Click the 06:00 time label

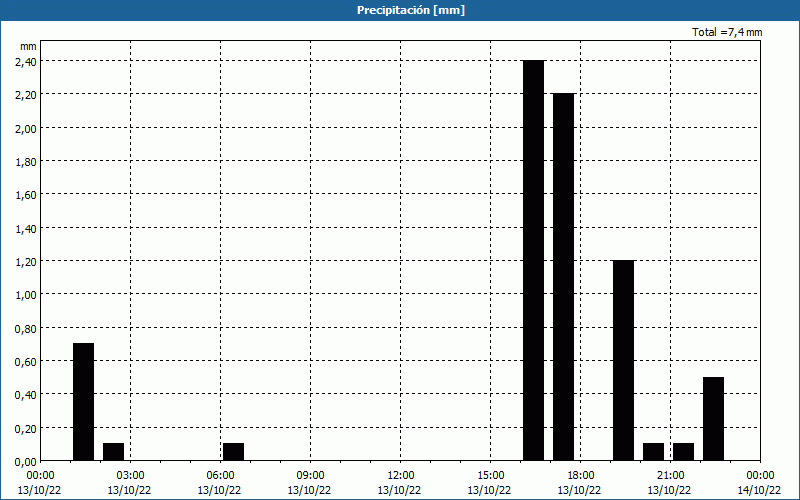pos(220,476)
